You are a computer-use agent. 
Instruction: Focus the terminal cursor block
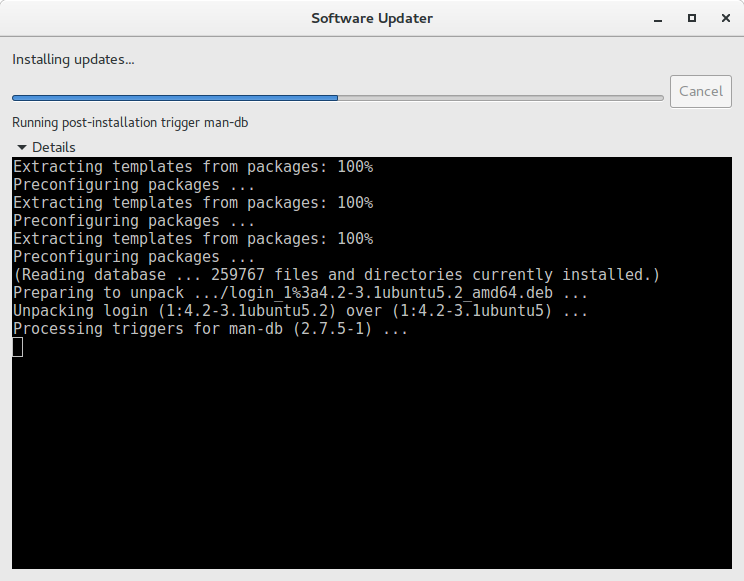tap(17, 347)
